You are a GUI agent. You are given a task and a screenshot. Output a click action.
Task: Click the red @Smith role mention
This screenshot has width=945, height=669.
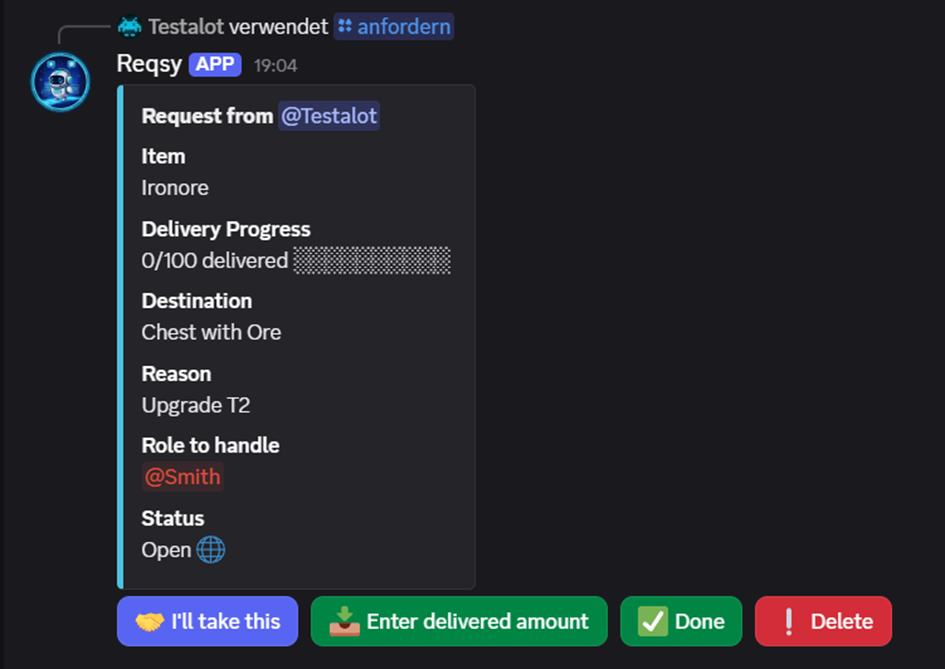tap(182, 477)
